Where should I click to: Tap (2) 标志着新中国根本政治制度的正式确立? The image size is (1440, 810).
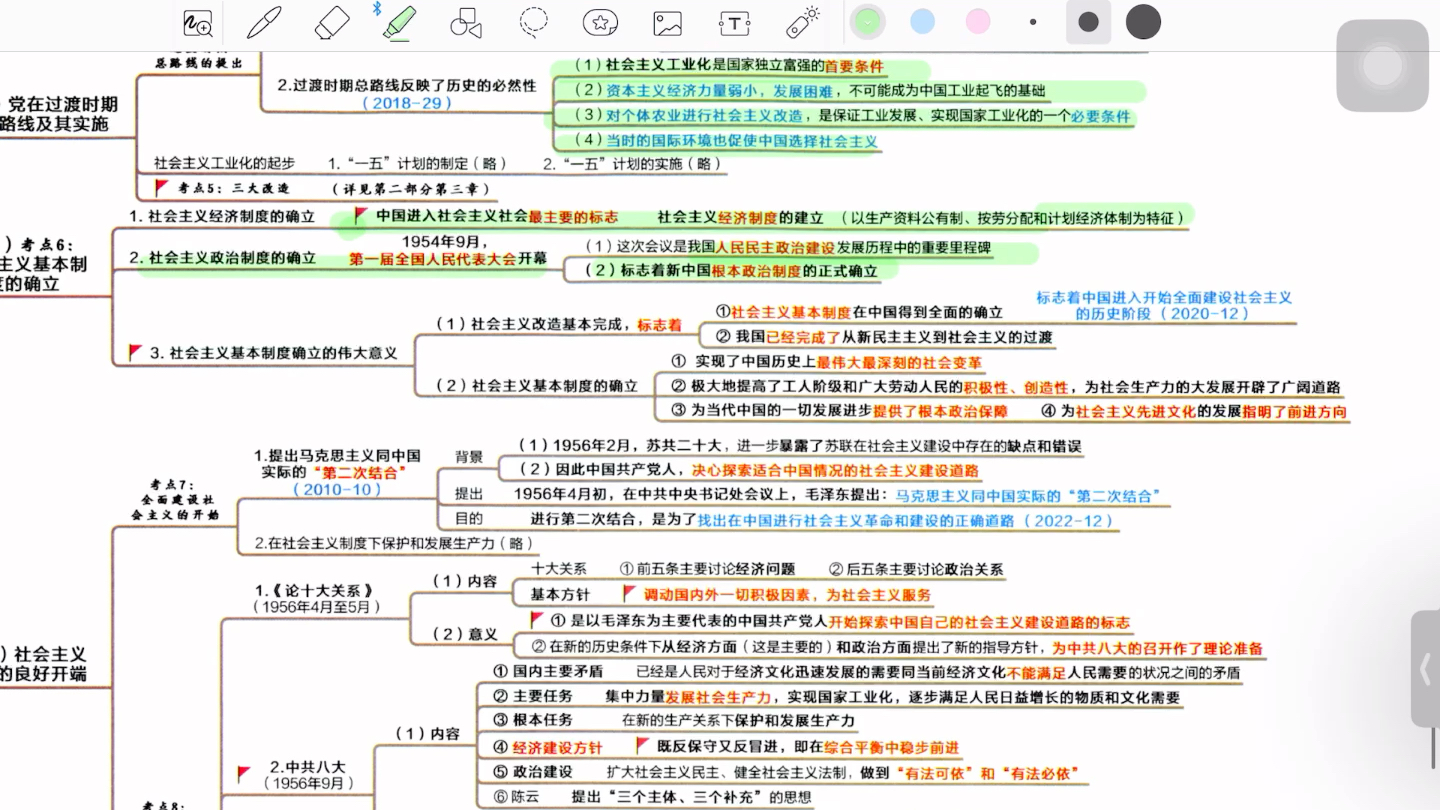(731, 270)
